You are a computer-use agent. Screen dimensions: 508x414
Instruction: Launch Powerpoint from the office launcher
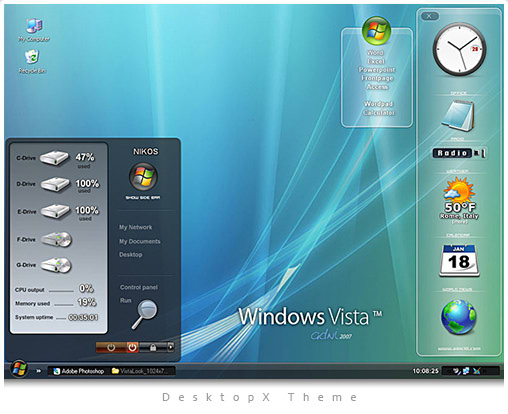[377, 70]
